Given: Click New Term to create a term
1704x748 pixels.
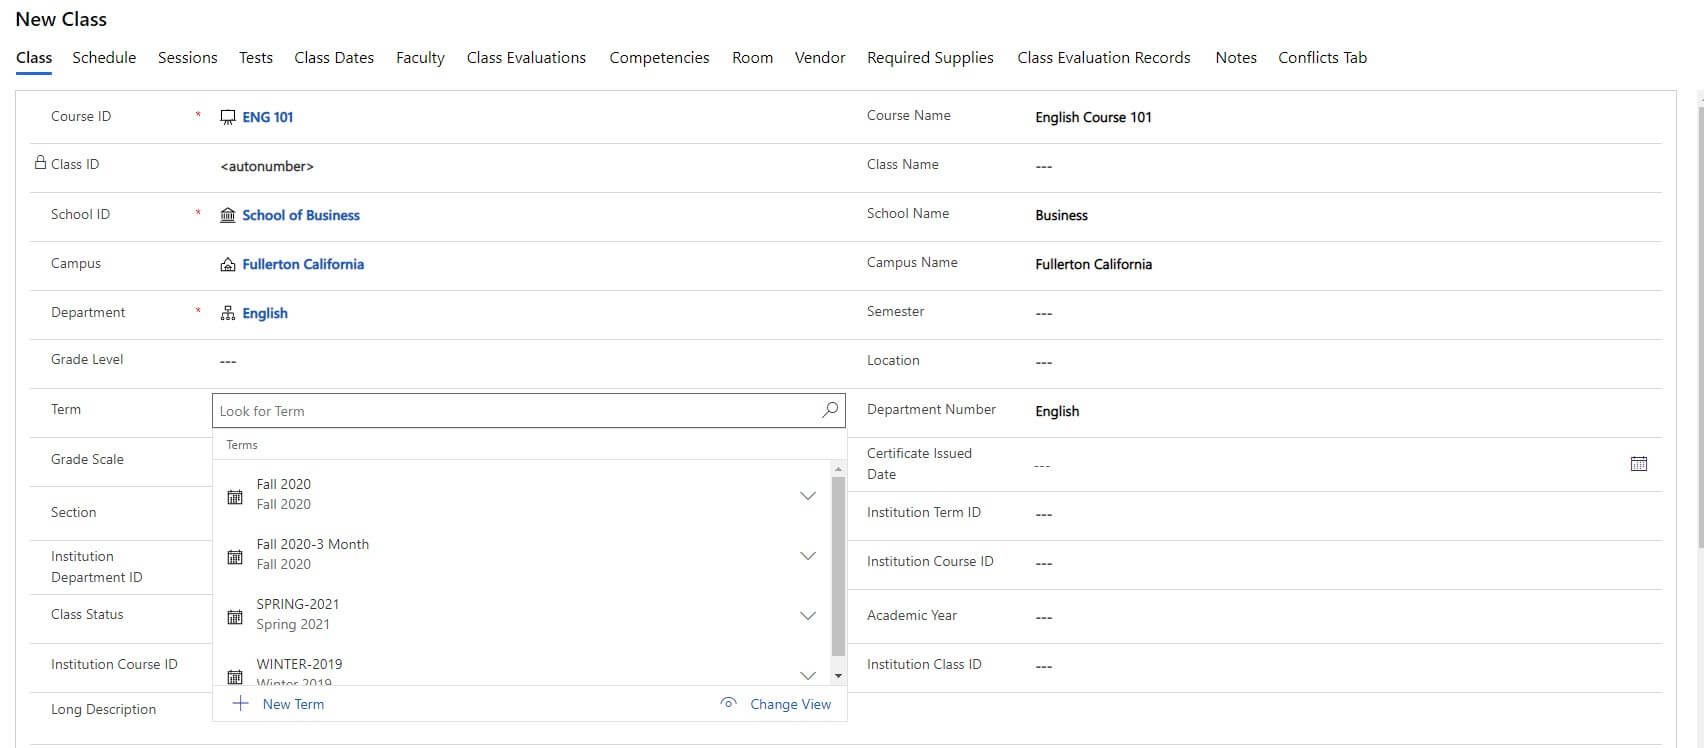Looking at the screenshot, I should (x=293, y=704).
